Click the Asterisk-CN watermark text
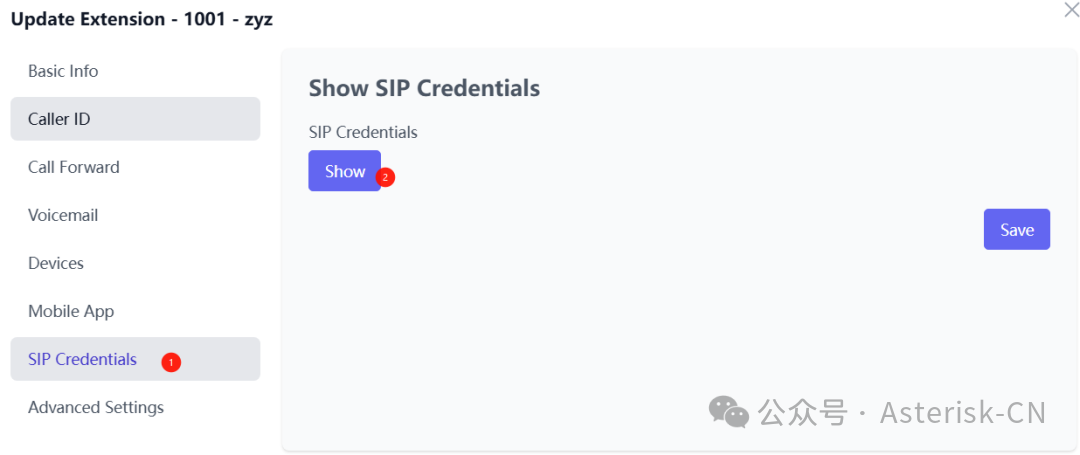 pos(962,412)
